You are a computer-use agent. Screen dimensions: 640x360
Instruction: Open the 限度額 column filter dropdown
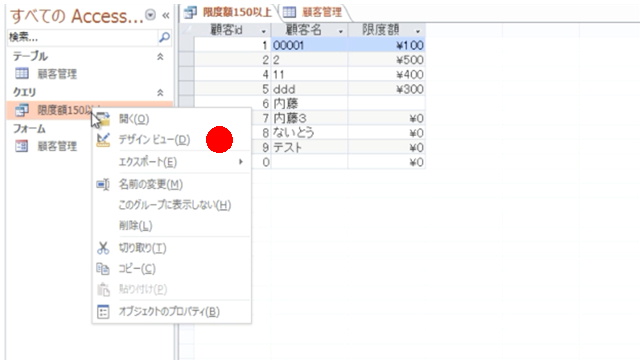click(418, 31)
